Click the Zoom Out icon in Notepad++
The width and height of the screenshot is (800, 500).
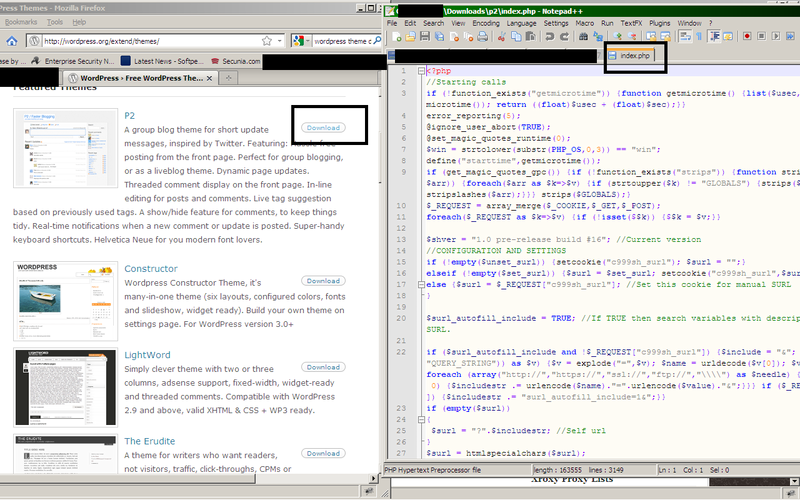pyautogui.click(x=632, y=36)
